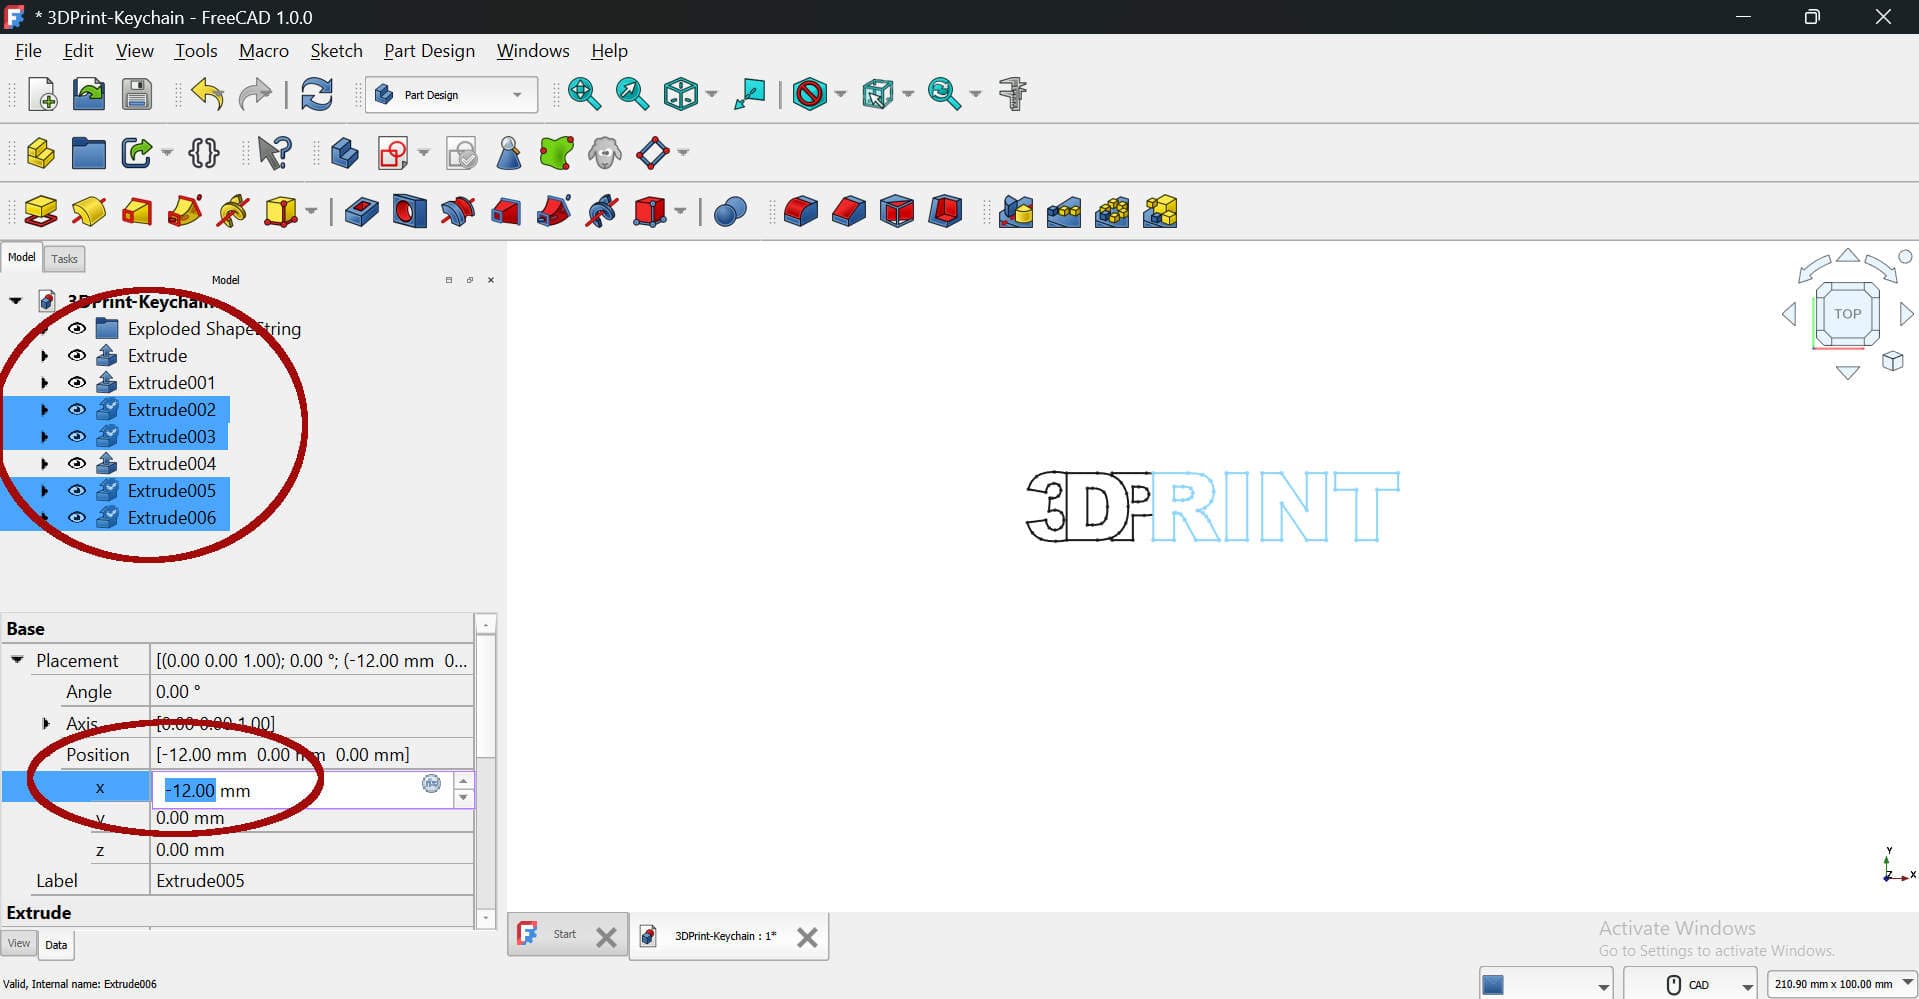The height and width of the screenshot is (999, 1919).
Task: Create a new sketch
Action: point(393,153)
